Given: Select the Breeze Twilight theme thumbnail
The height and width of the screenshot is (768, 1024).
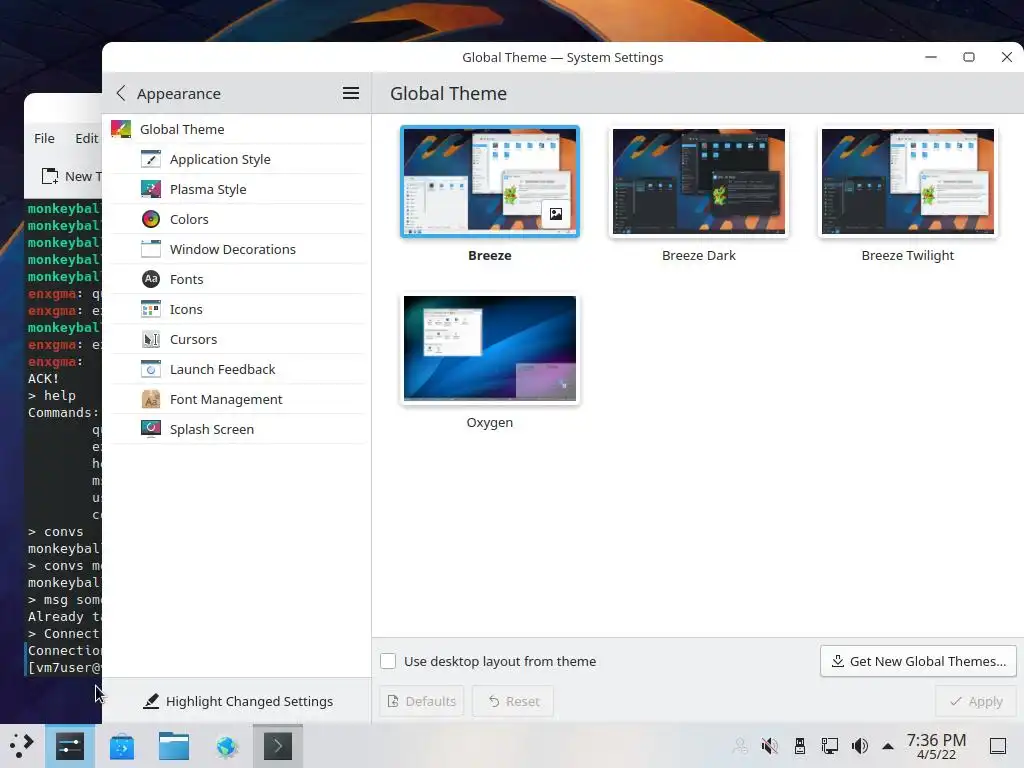Looking at the screenshot, I should click(x=908, y=182).
